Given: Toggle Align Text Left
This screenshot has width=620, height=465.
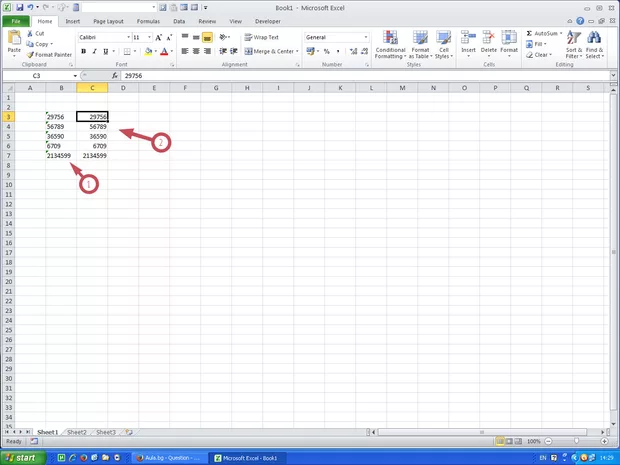Looking at the screenshot, I should tap(185, 51).
